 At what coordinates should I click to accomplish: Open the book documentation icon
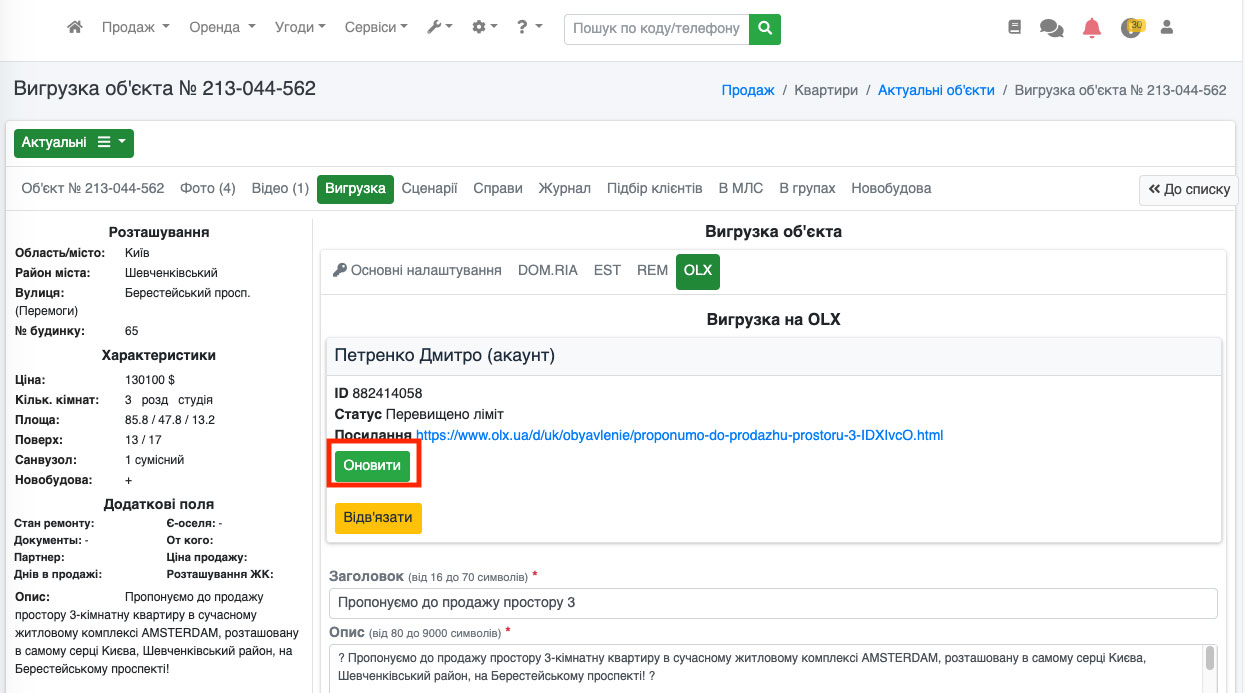pos(1015,28)
